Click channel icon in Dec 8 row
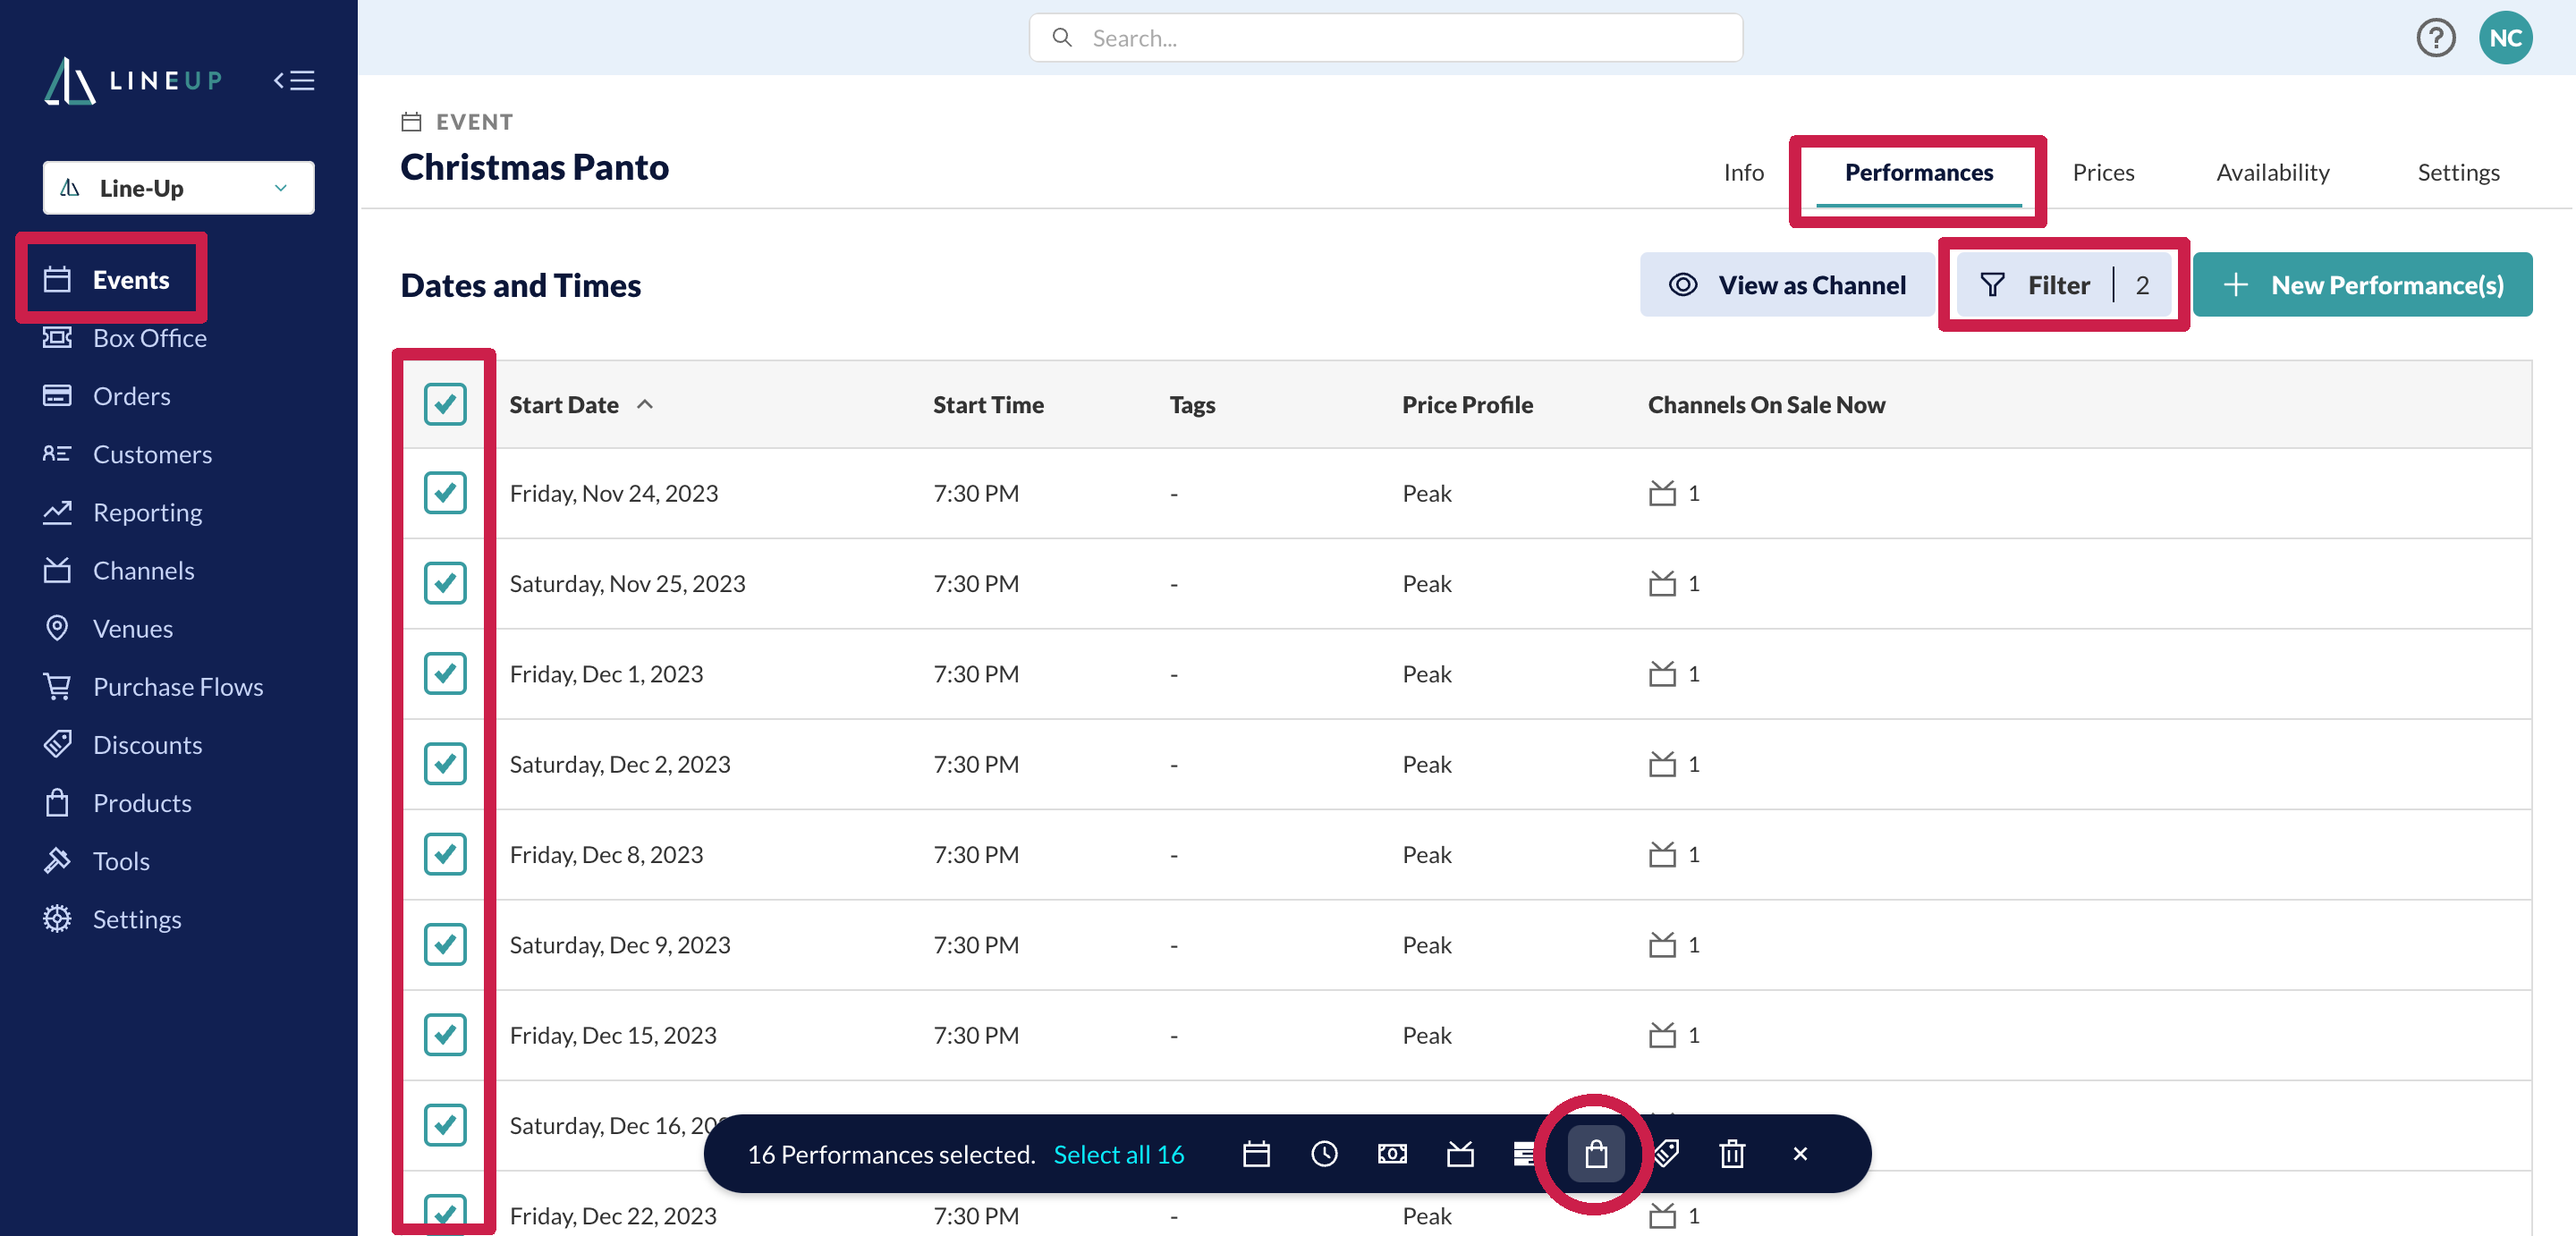 pos(1662,855)
